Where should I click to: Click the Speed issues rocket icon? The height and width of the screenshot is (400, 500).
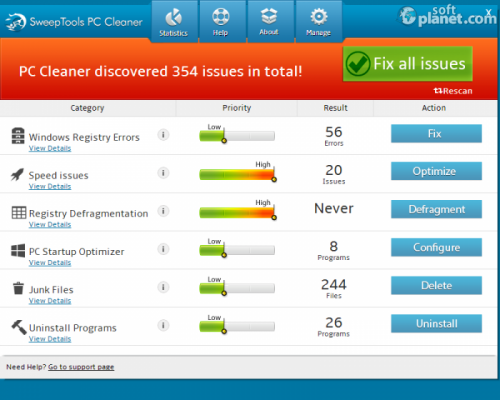(x=17, y=174)
